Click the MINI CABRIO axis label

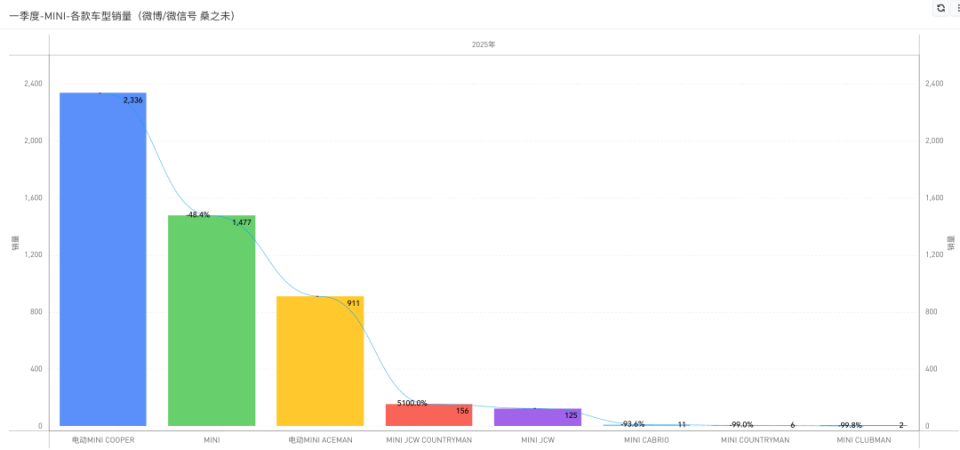(647, 440)
